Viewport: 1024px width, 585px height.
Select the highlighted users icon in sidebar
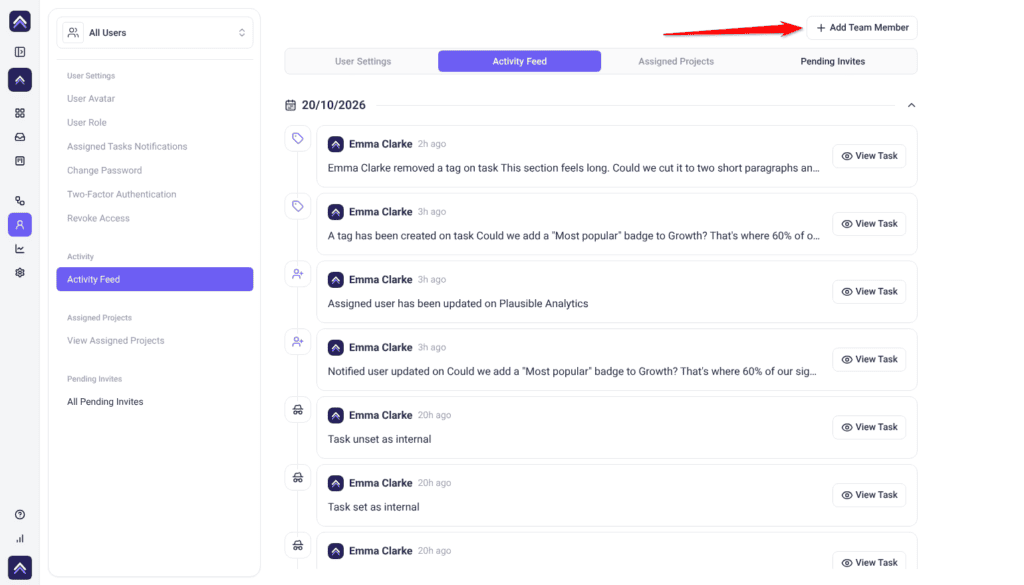coord(20,225)
